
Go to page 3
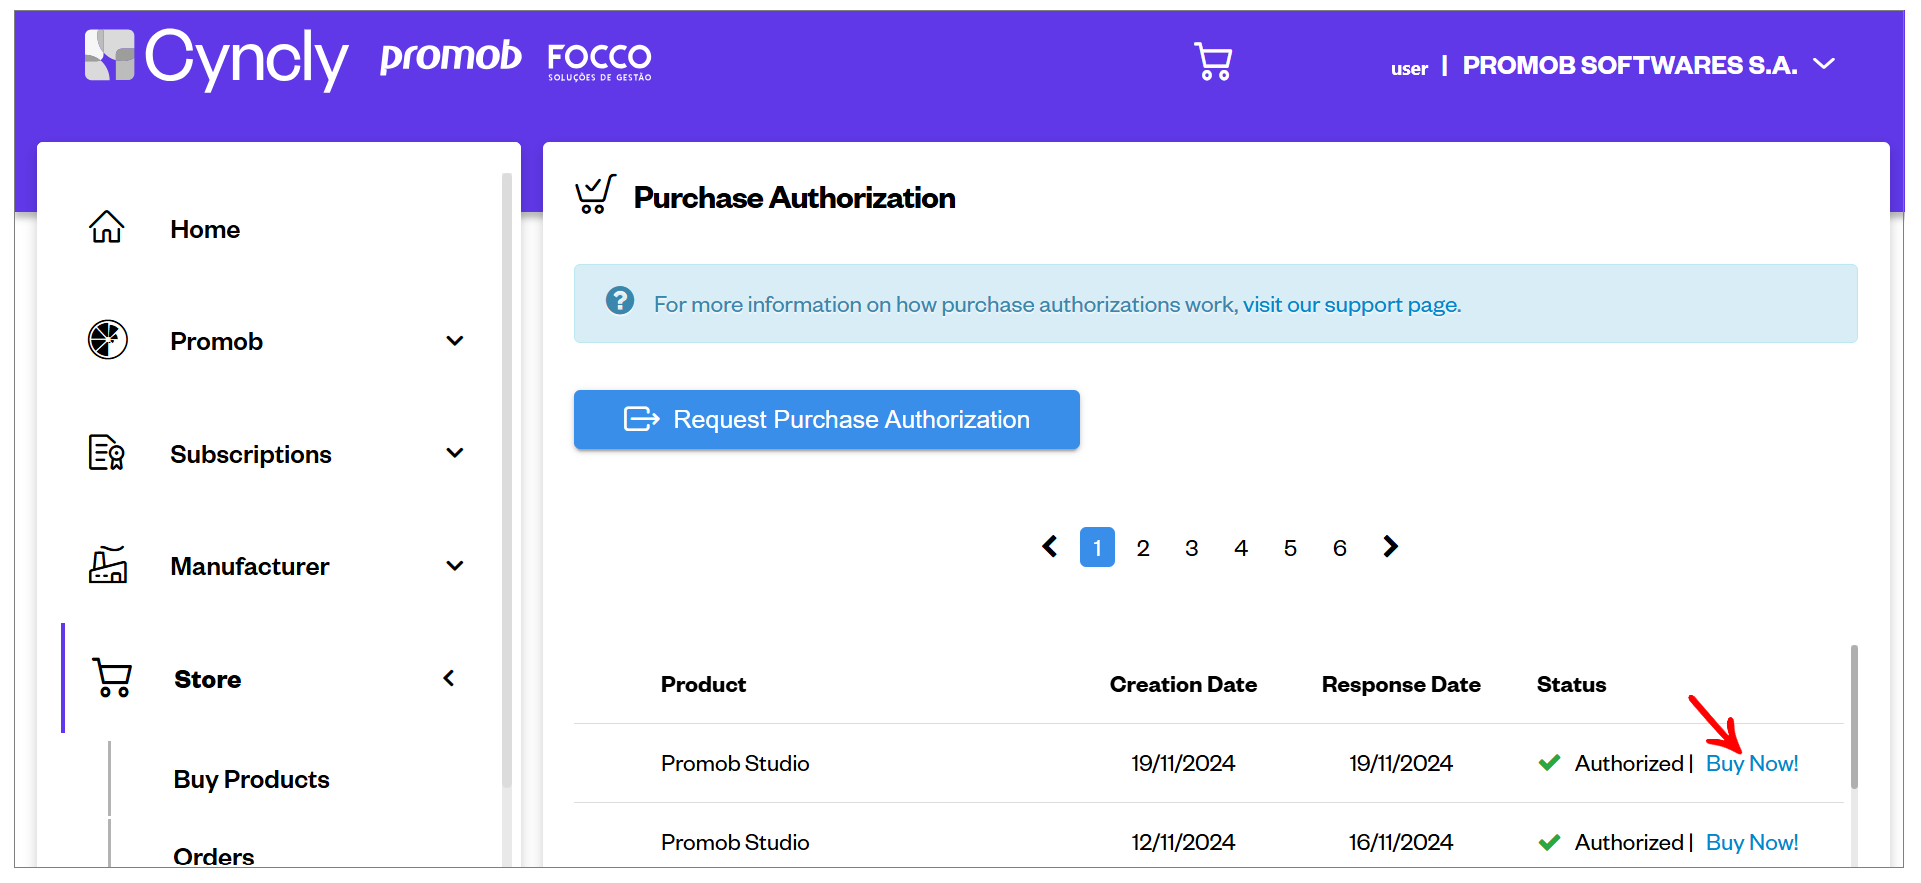(1192, 547)
